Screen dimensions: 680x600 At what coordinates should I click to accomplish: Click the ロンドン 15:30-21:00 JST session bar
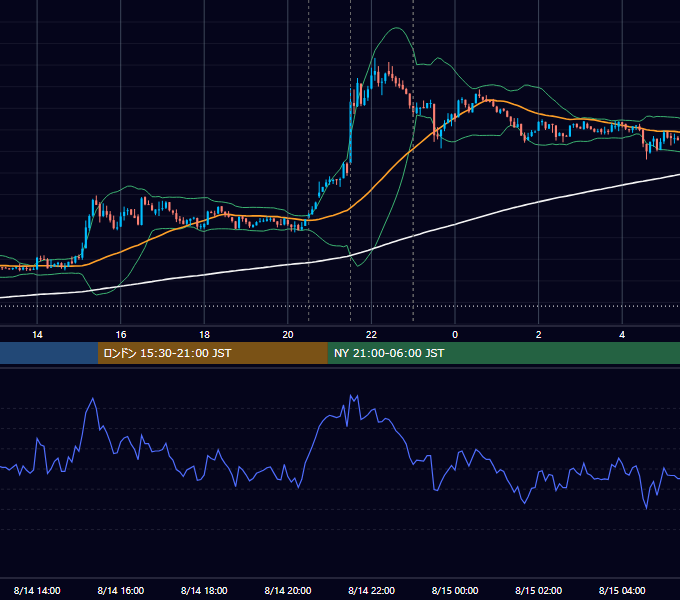(212, 353)
